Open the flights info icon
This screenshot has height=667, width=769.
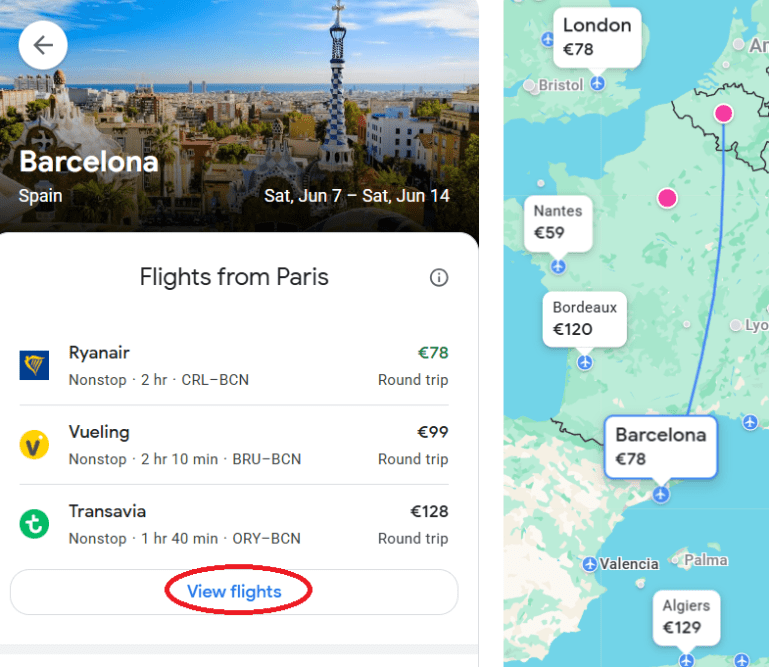[x=438, y=277]
